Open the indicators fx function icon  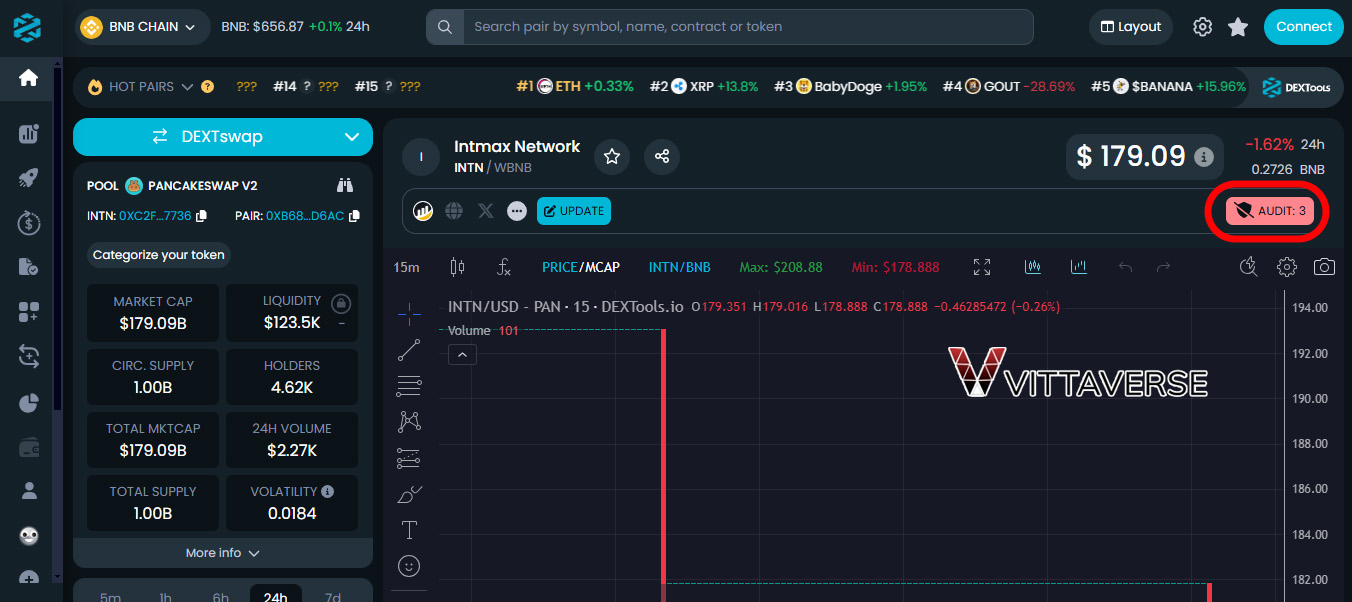(x=503, y=267)
